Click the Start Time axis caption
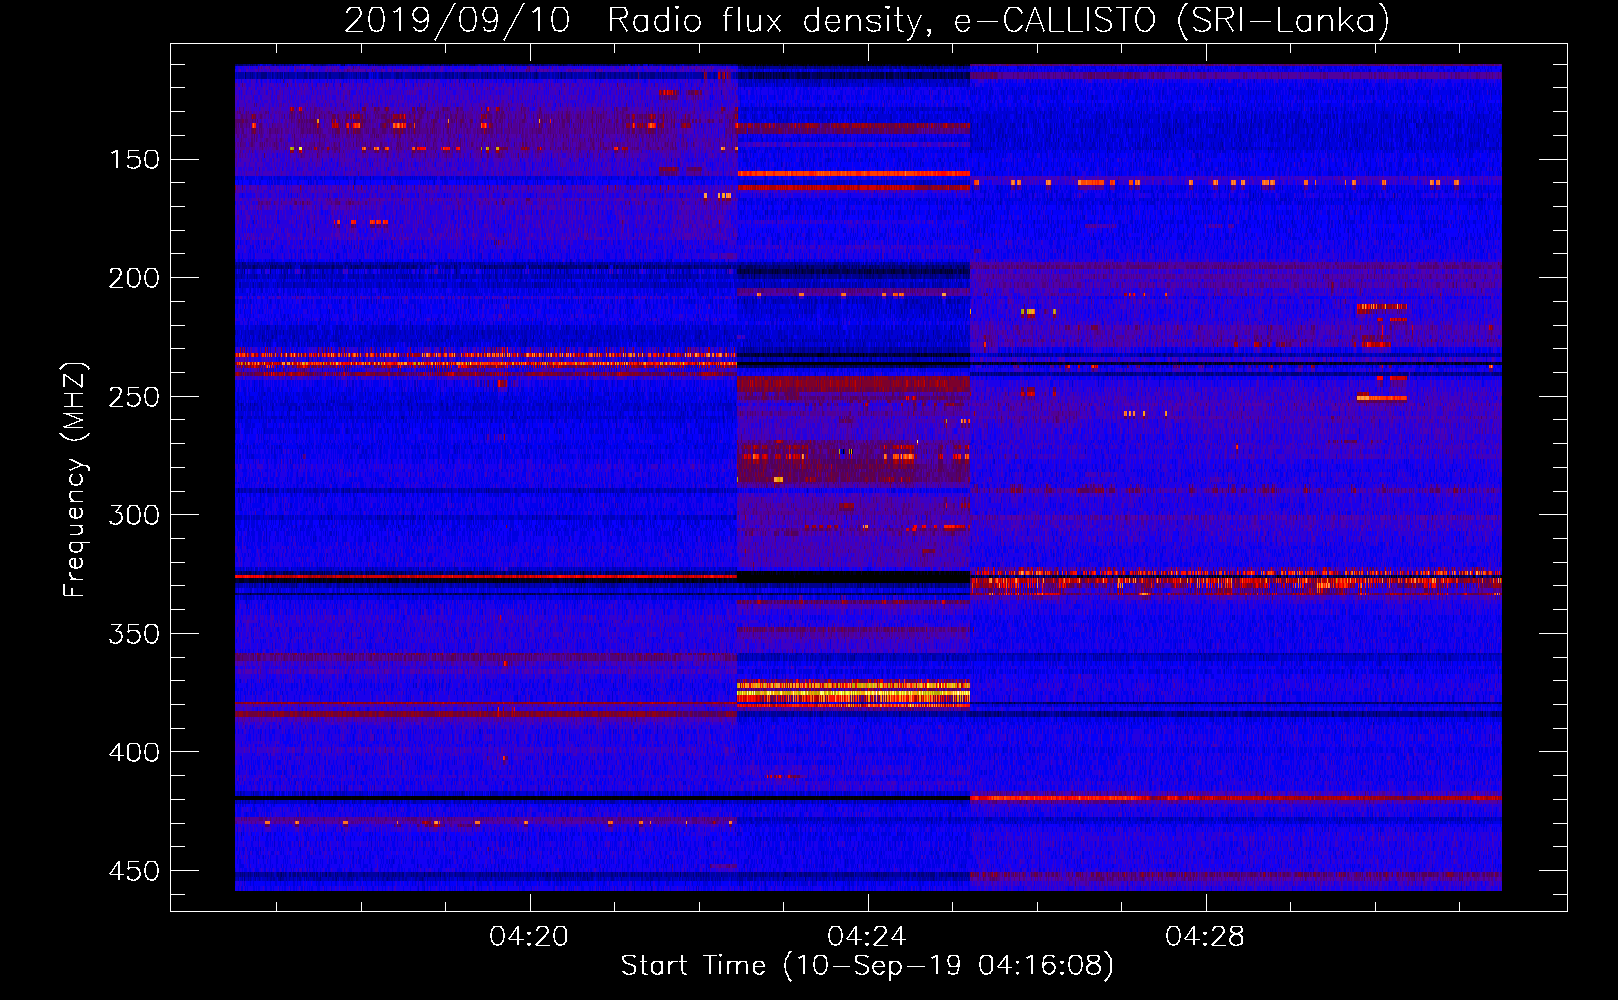Viewport: 1618px width, 1000px height. (x=867, y=966)
